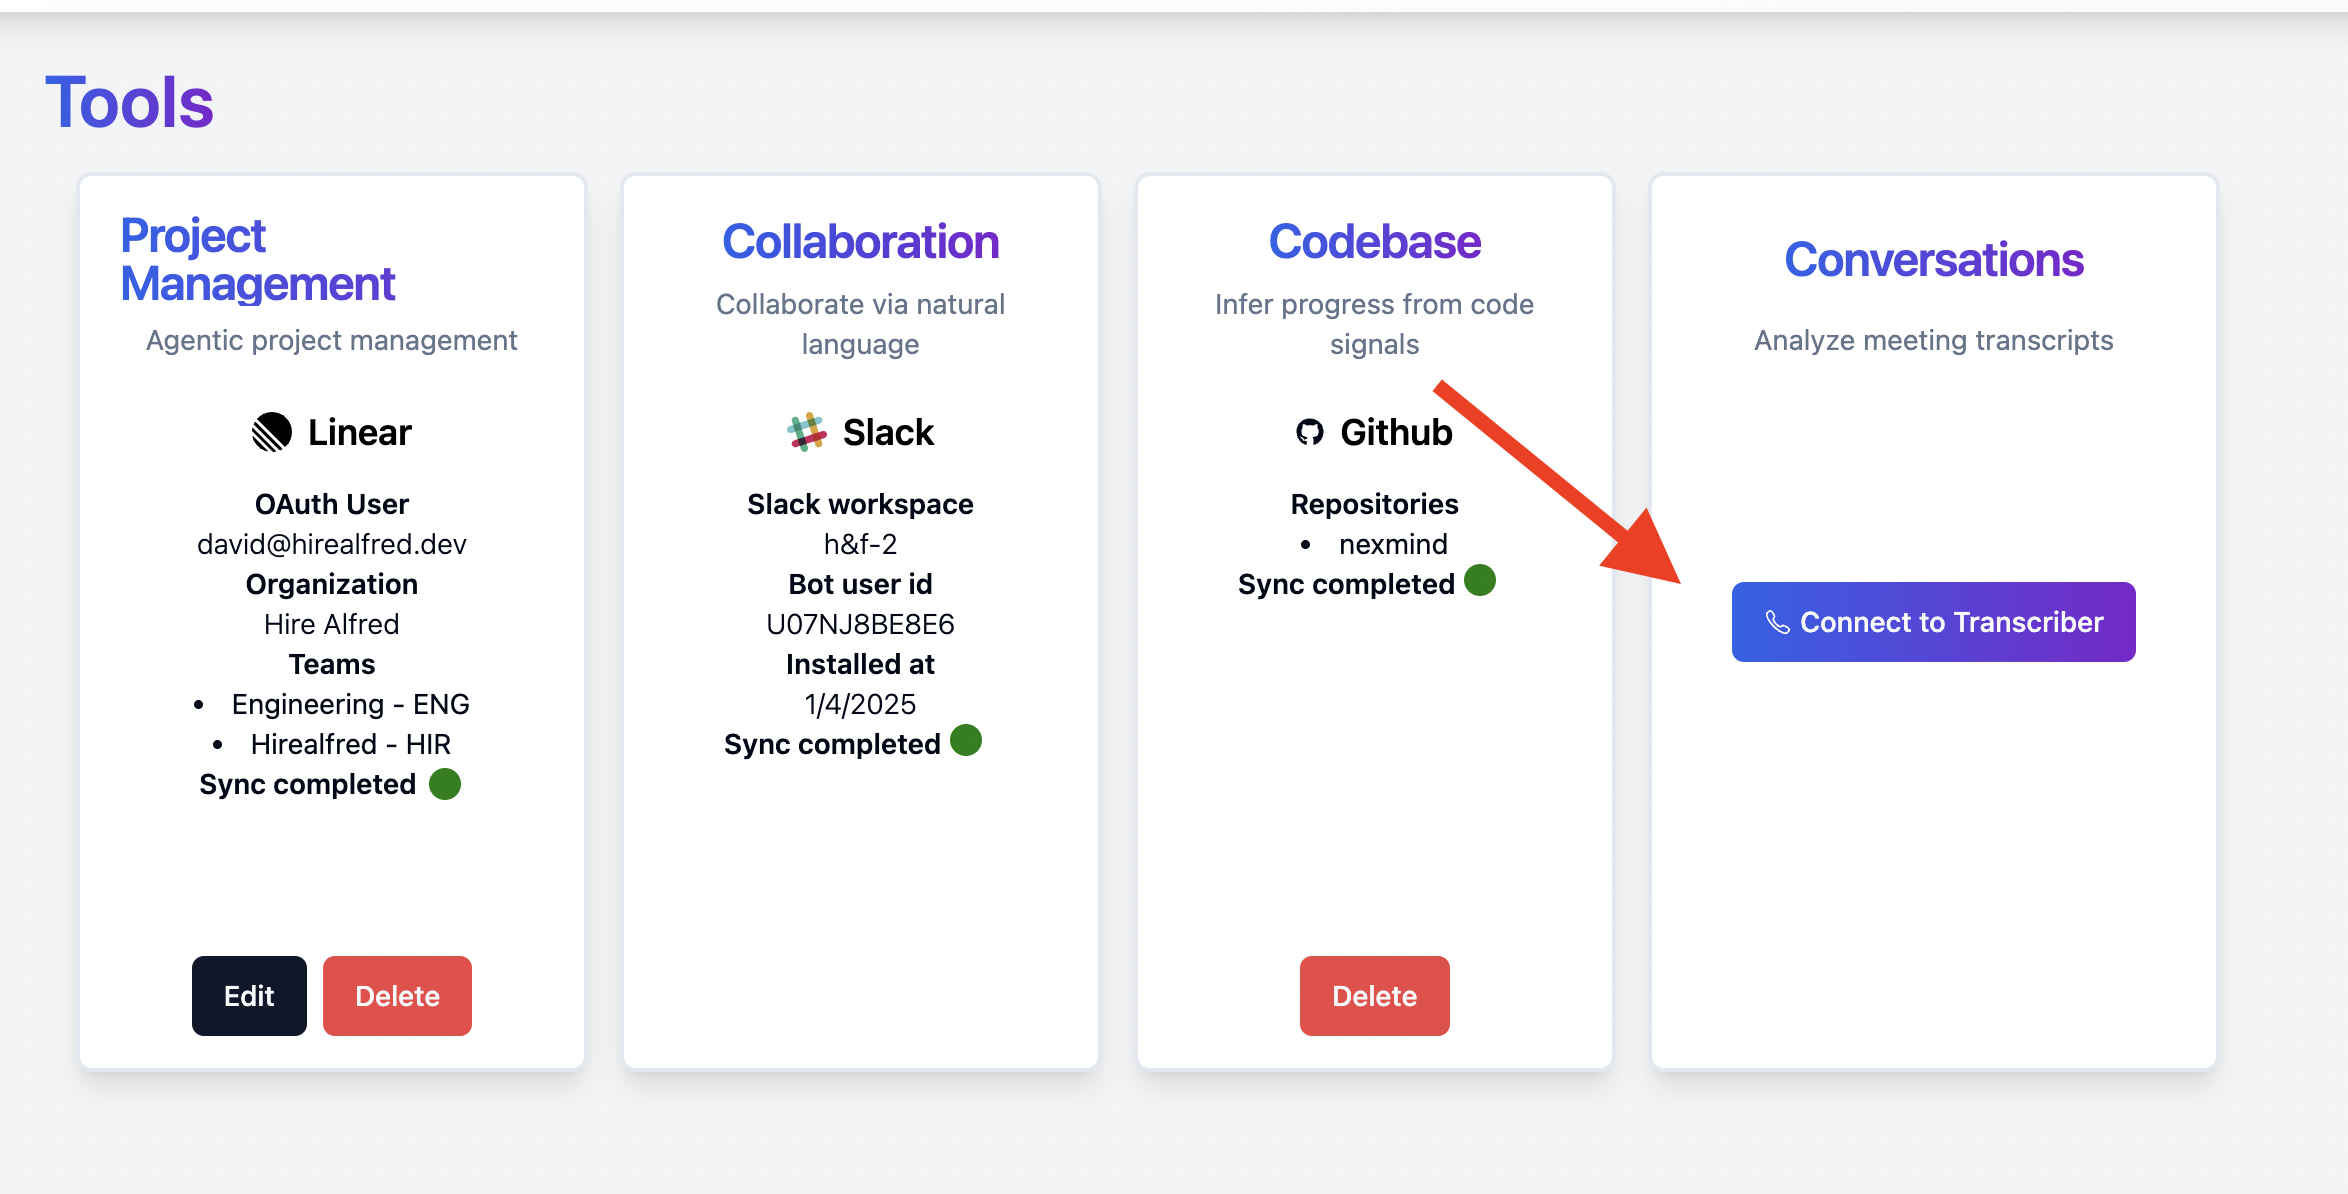The width and height of the screenshot is (2348, 1194).
Task: Select the Project Management card title
Action: click(258, 261)
